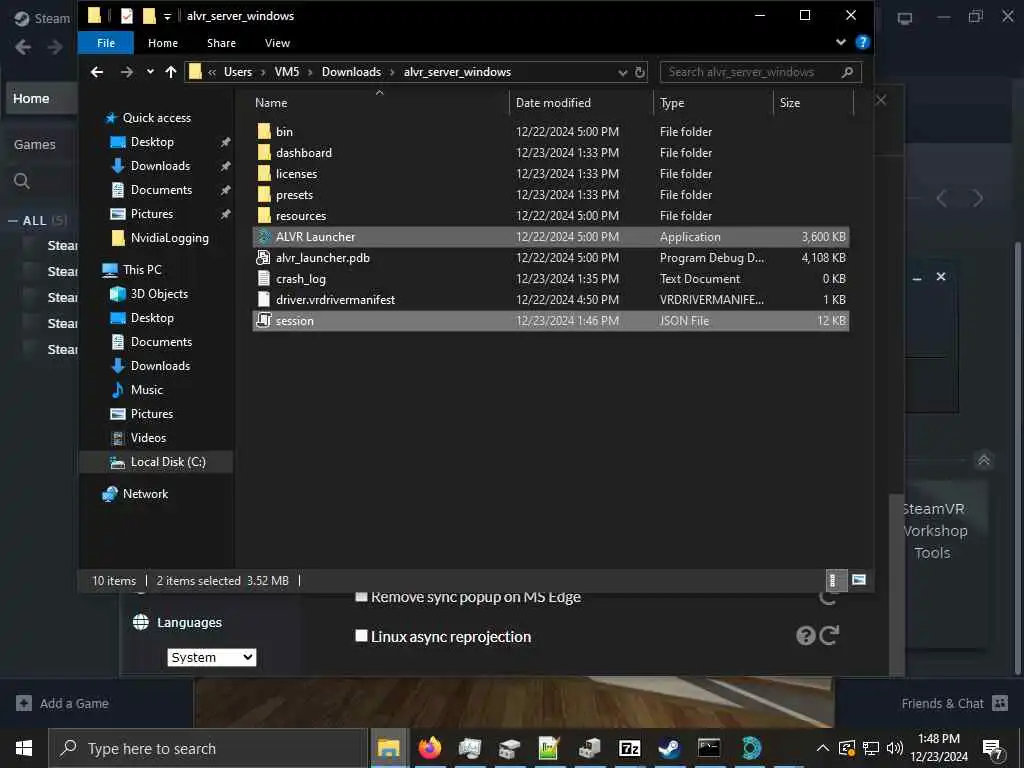Select driver.vrdrivermanifest file
Viewport: 1024px width, 768px height.
pyautogui.click(x=551, y=299)
